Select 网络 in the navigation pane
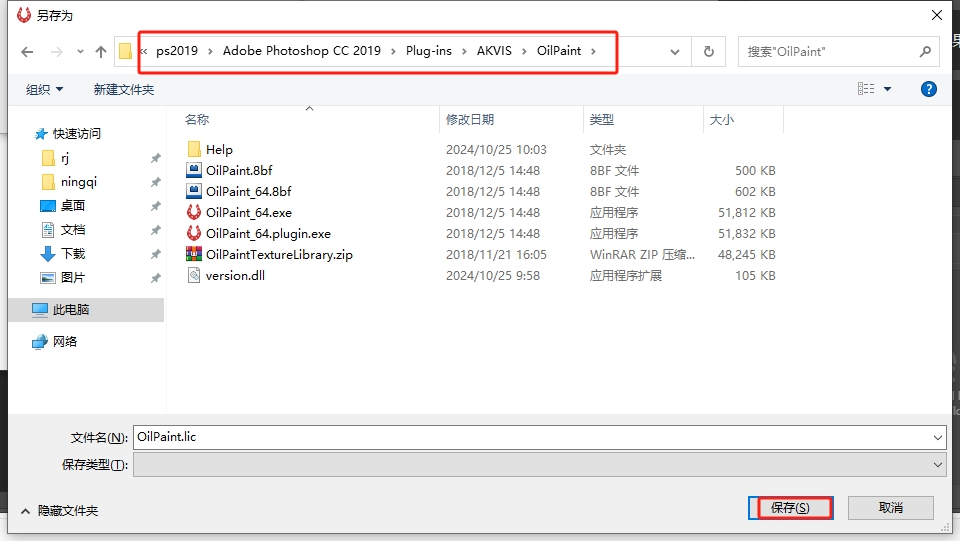This screenshot has width=960, height=541. tap(65, 341)
